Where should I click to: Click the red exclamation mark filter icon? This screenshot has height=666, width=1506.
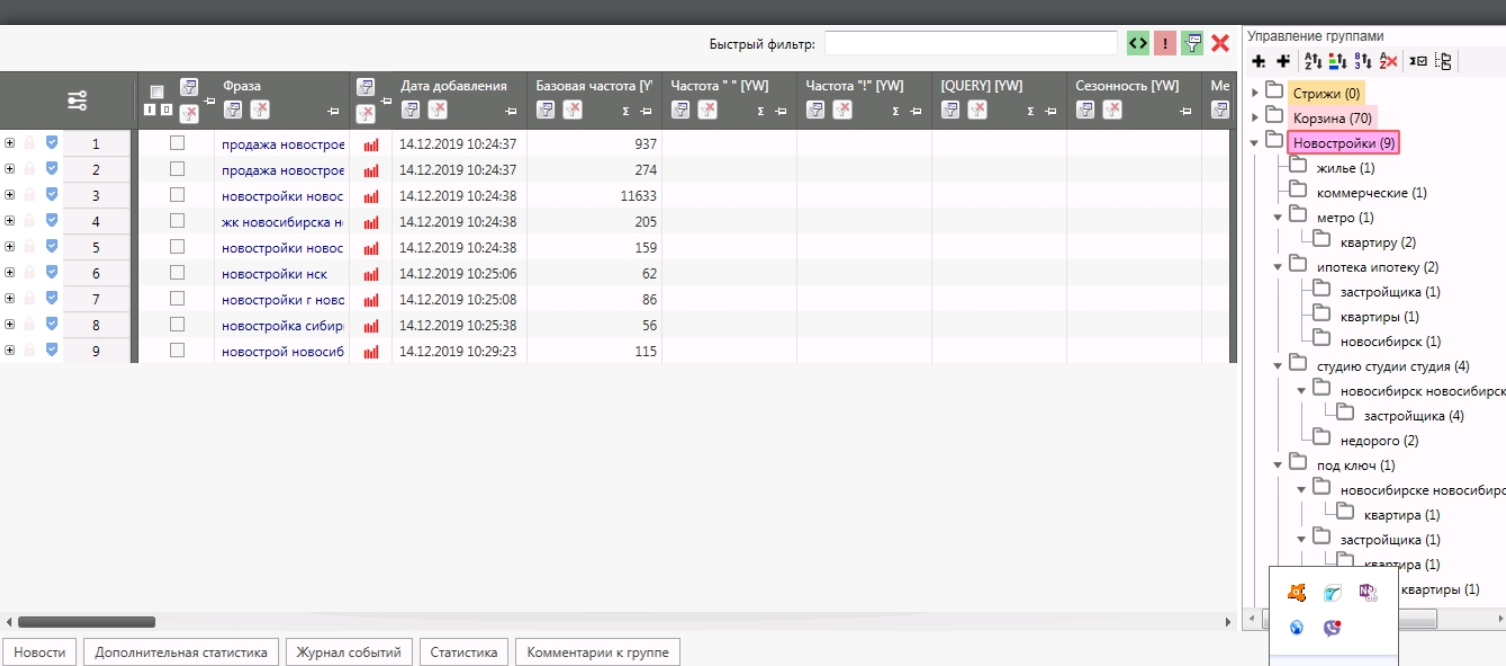(x=1164, y=43)
